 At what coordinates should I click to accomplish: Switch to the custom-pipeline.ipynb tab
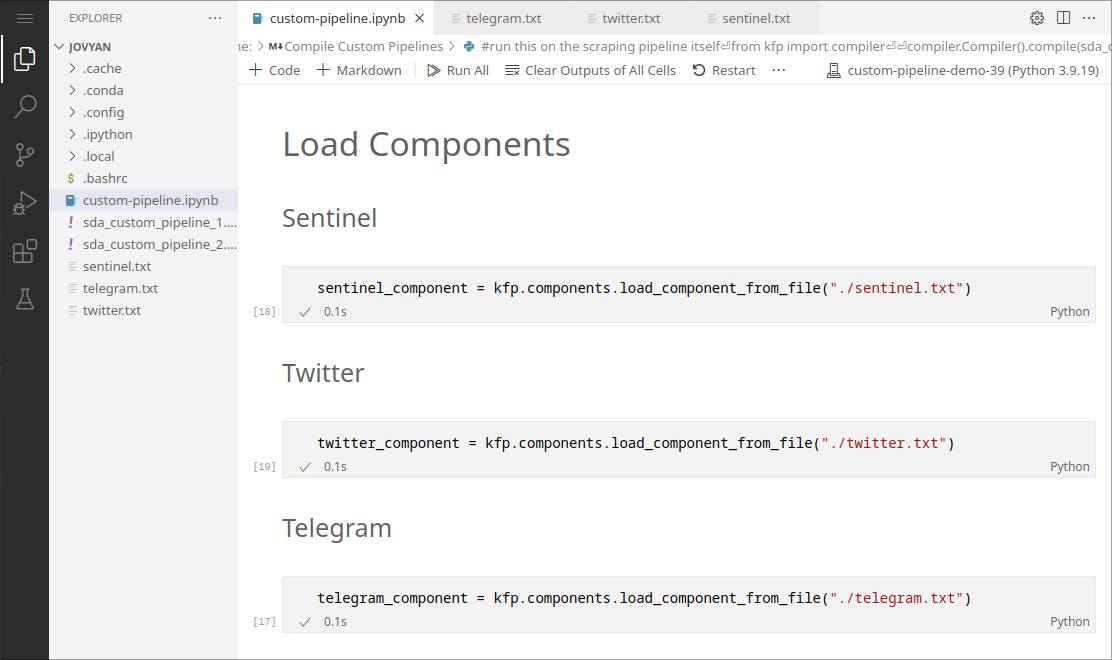pyautogui.click(x=337, y=18)
